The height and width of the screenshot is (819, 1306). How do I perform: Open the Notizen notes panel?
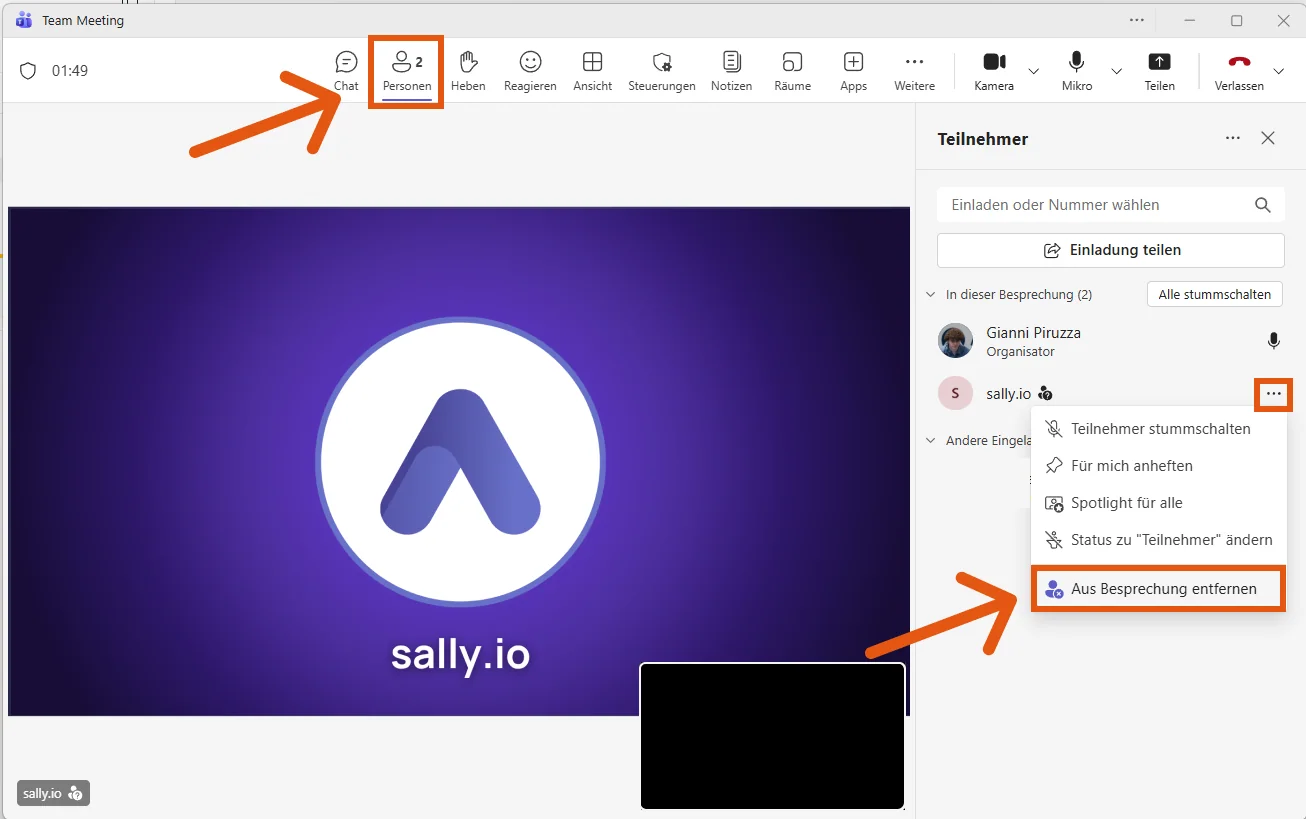732,71
